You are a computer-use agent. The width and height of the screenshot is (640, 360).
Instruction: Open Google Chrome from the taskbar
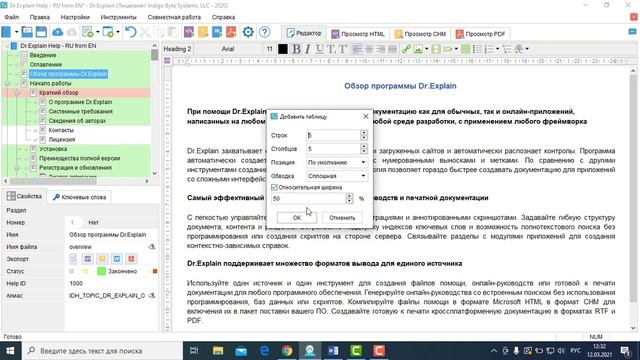tap(287, 351)
